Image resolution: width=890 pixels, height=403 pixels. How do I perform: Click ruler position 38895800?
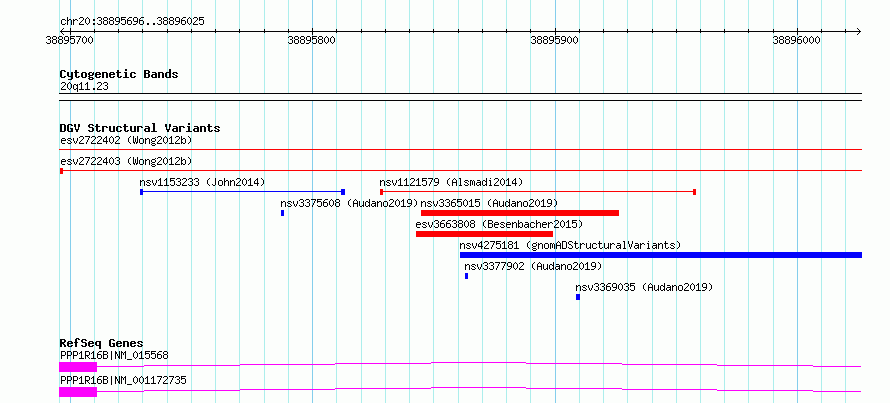coord(312,41)
